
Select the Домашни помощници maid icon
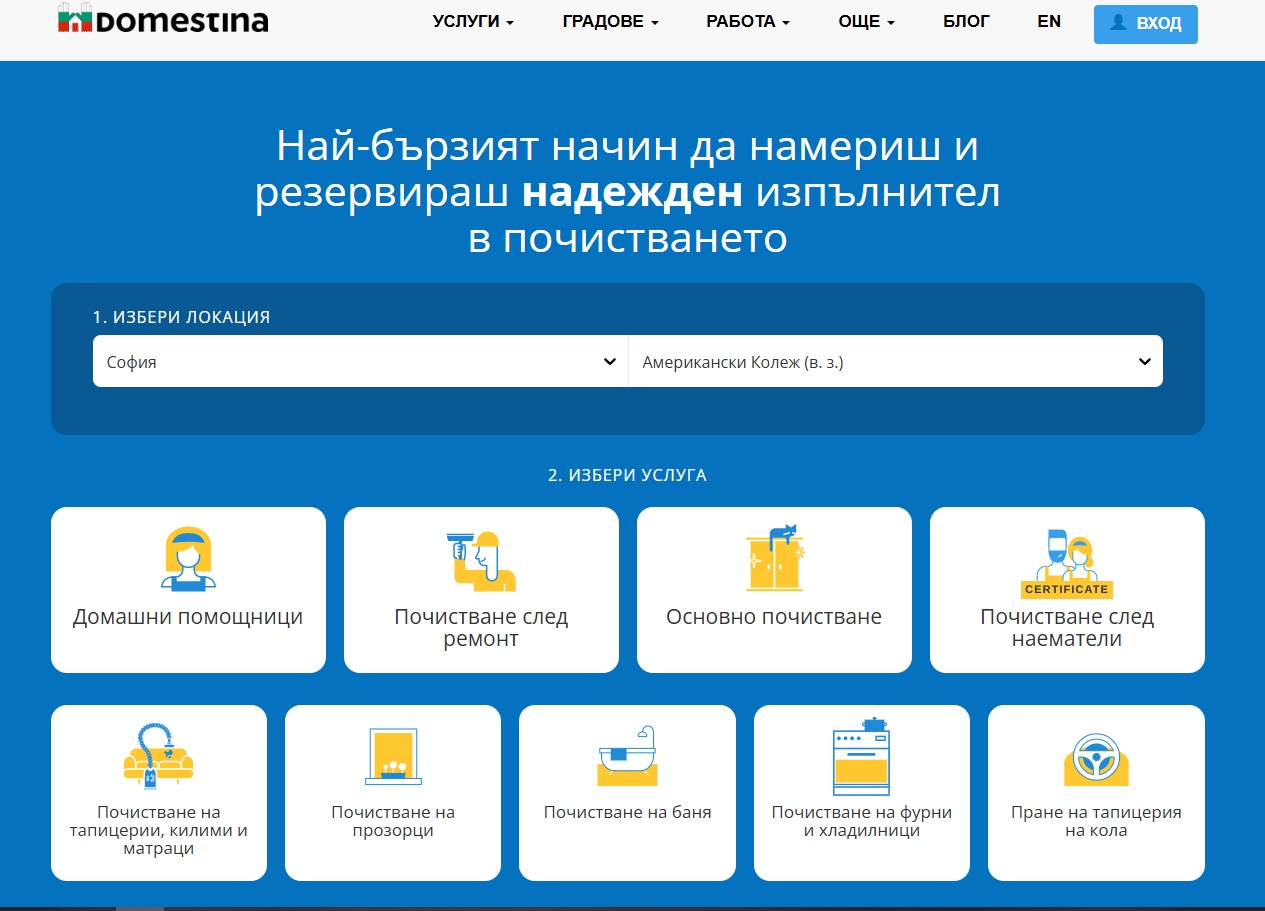click(x=188, y=558)
